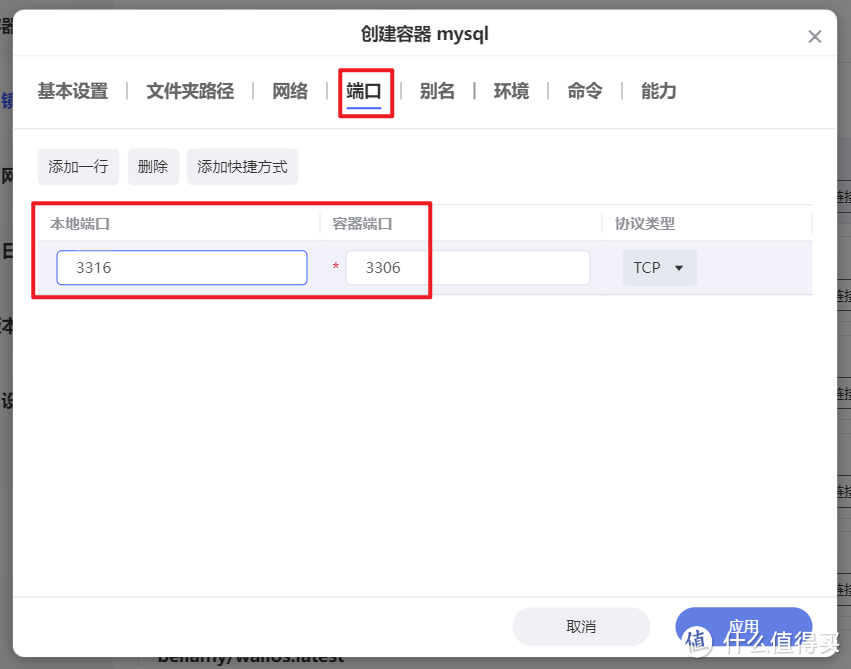Click the 添加一行 button to add a row
The height and width of the screenshot is (669, 851).
pos(78,166)
